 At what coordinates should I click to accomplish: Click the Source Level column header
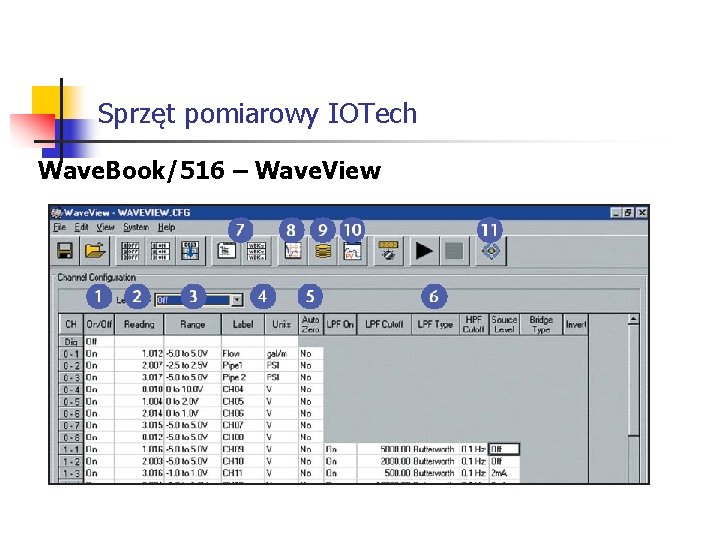coord(504,325)
